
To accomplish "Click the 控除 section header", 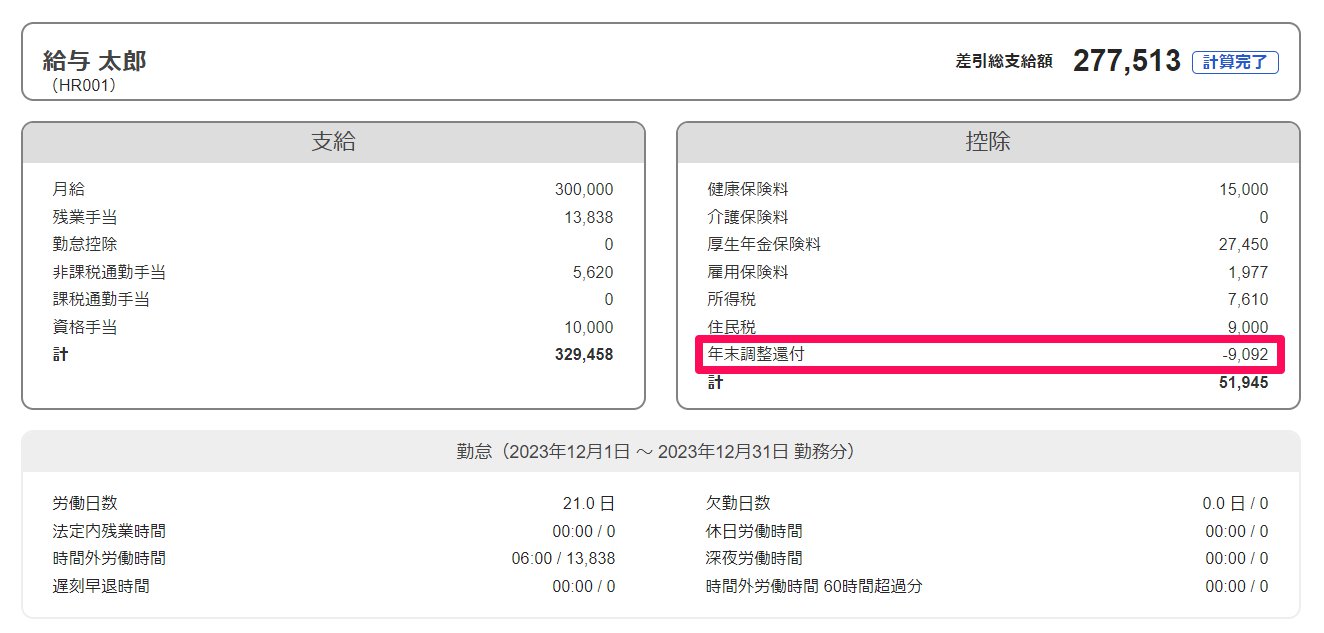I will point(987,142).
